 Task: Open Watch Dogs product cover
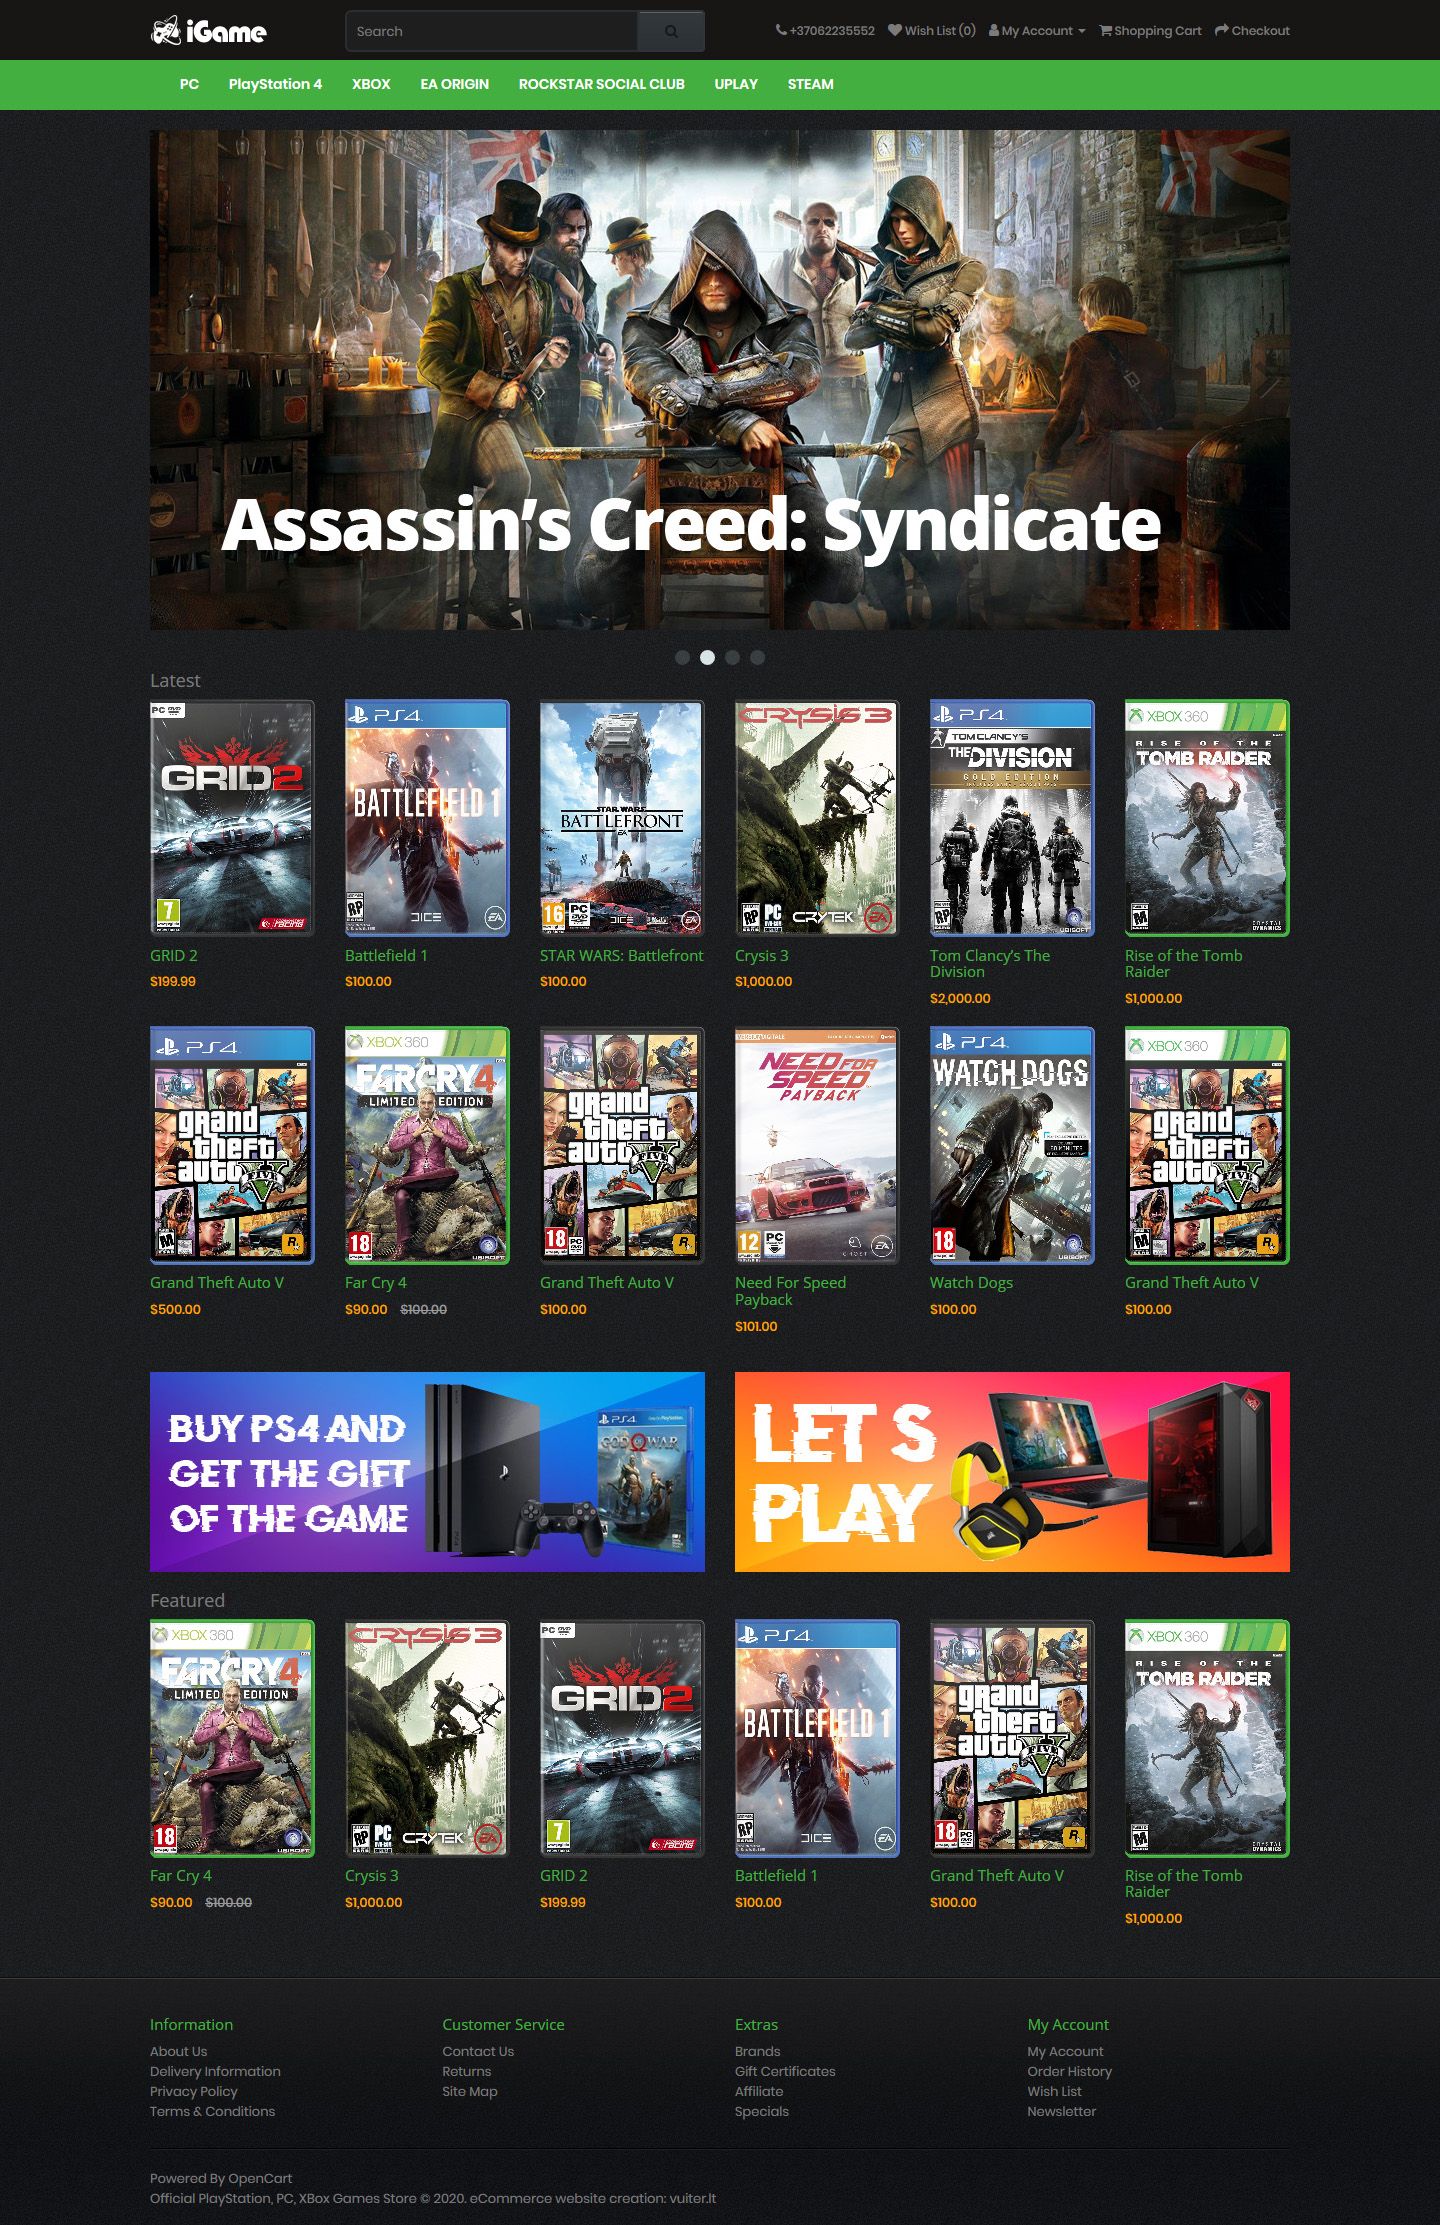[x=1012, y=1145]
